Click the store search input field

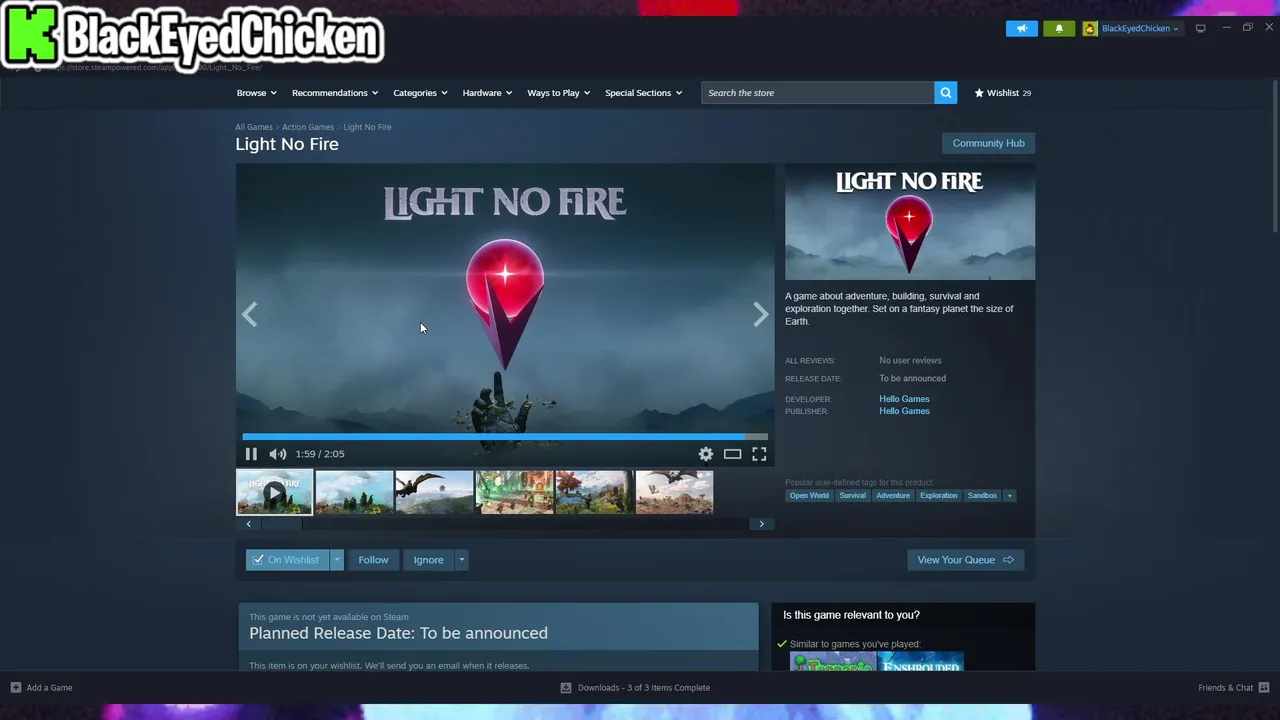pyautogui.click(x=817, y=93)
